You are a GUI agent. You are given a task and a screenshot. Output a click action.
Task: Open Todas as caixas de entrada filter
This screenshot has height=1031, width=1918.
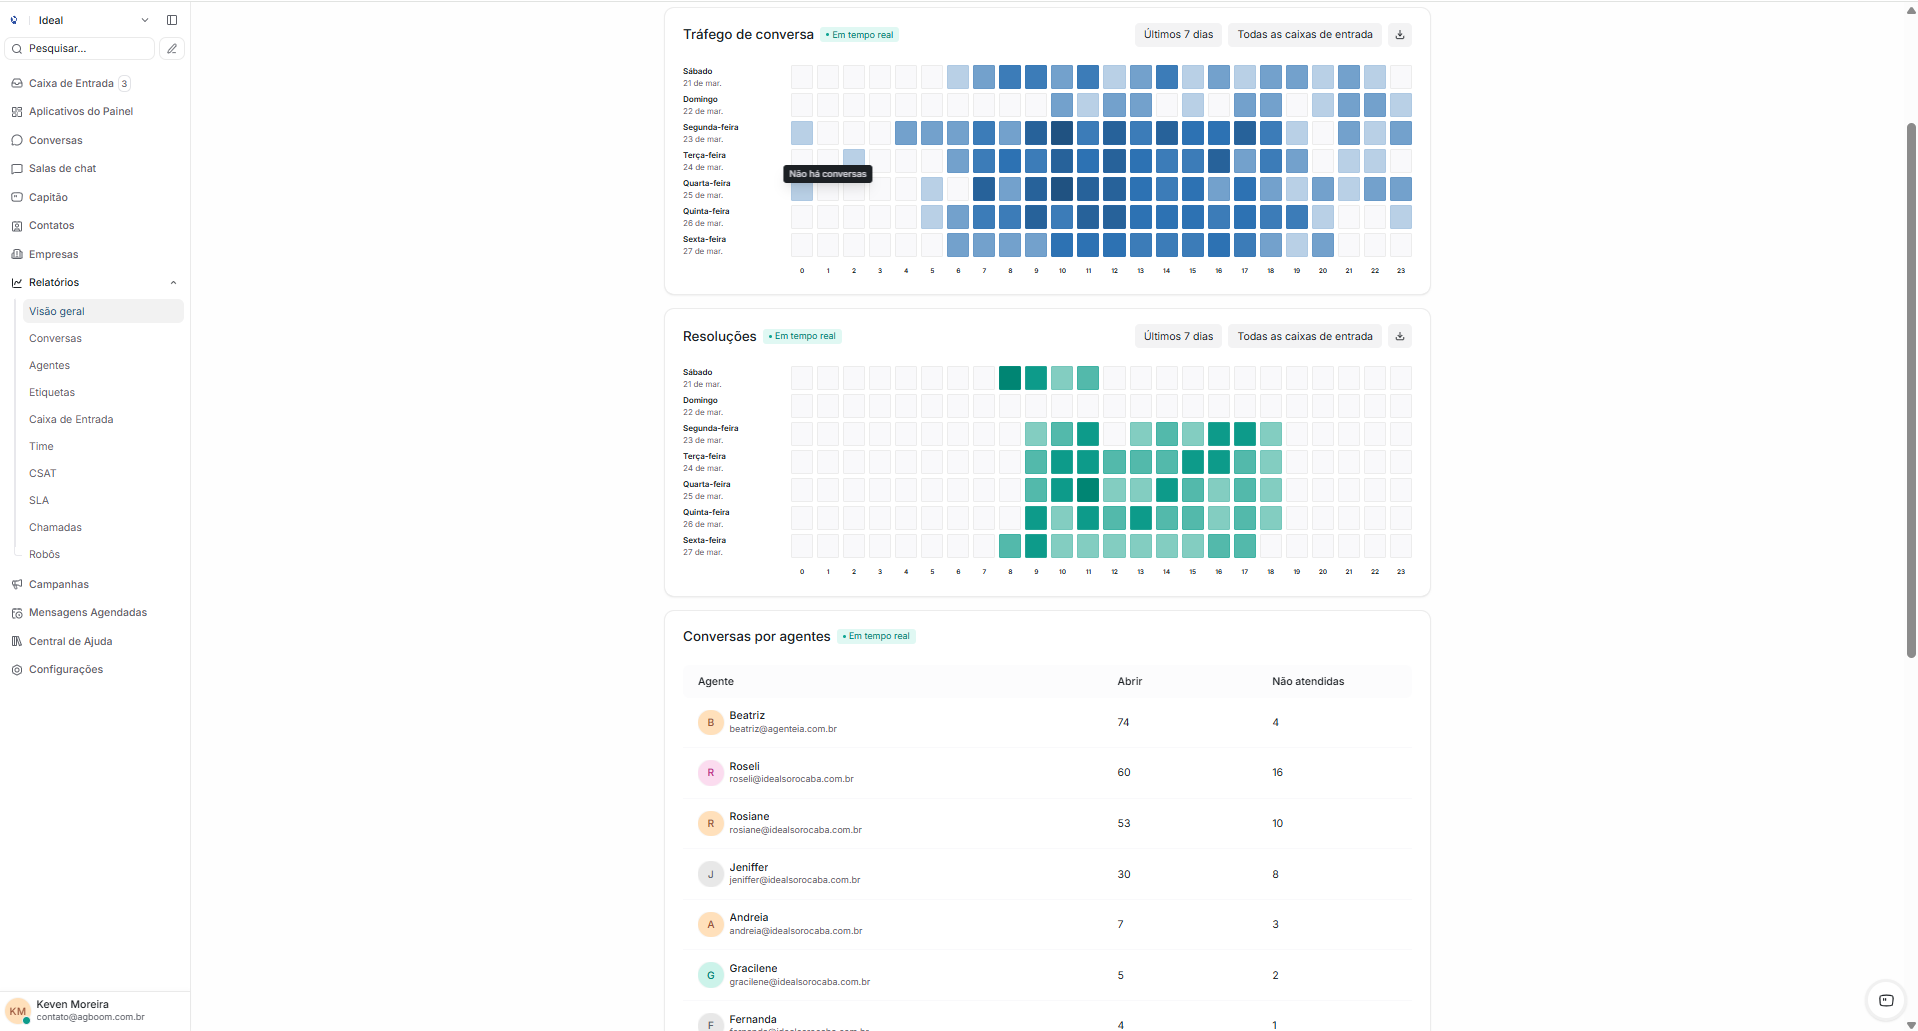pyautogui.click(x=1304, y=34)
